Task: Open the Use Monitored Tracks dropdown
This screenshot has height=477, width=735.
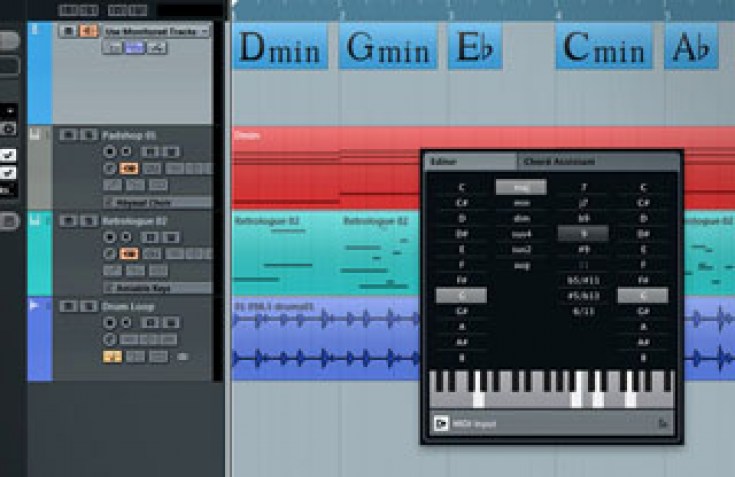Action: coord(156,31)
